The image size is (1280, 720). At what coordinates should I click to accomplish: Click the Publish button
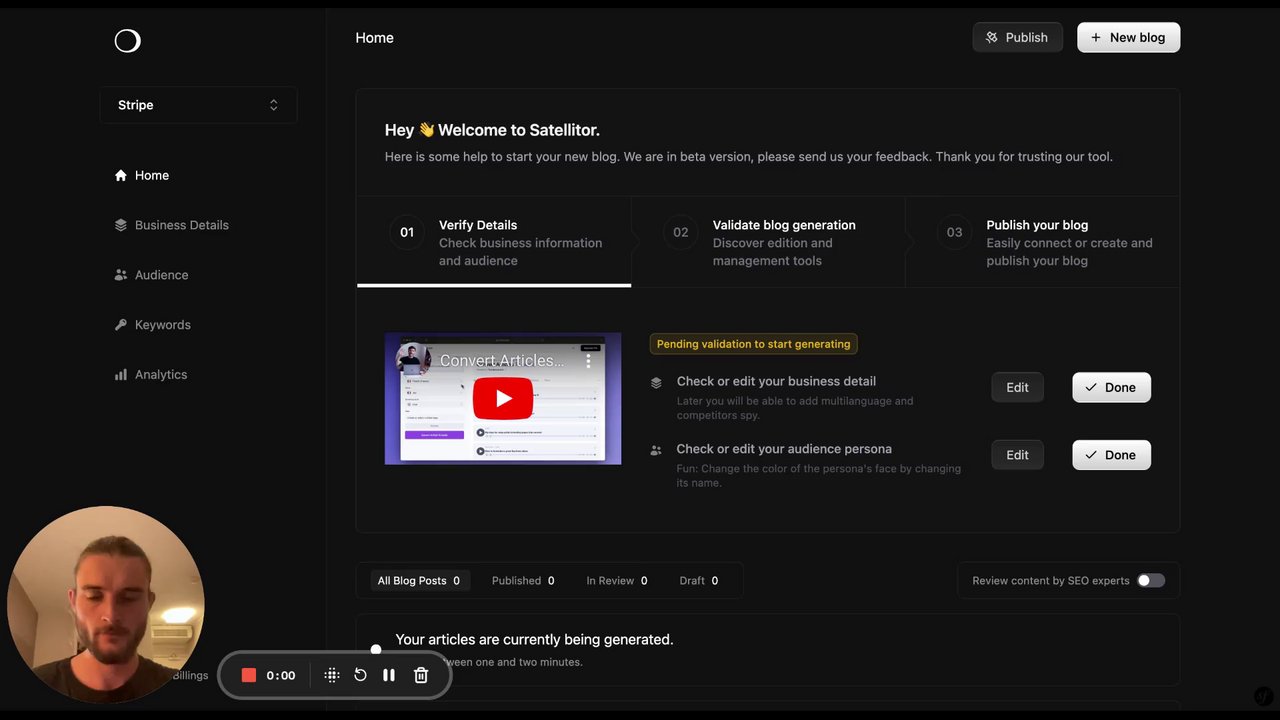tap(1017, 38)
